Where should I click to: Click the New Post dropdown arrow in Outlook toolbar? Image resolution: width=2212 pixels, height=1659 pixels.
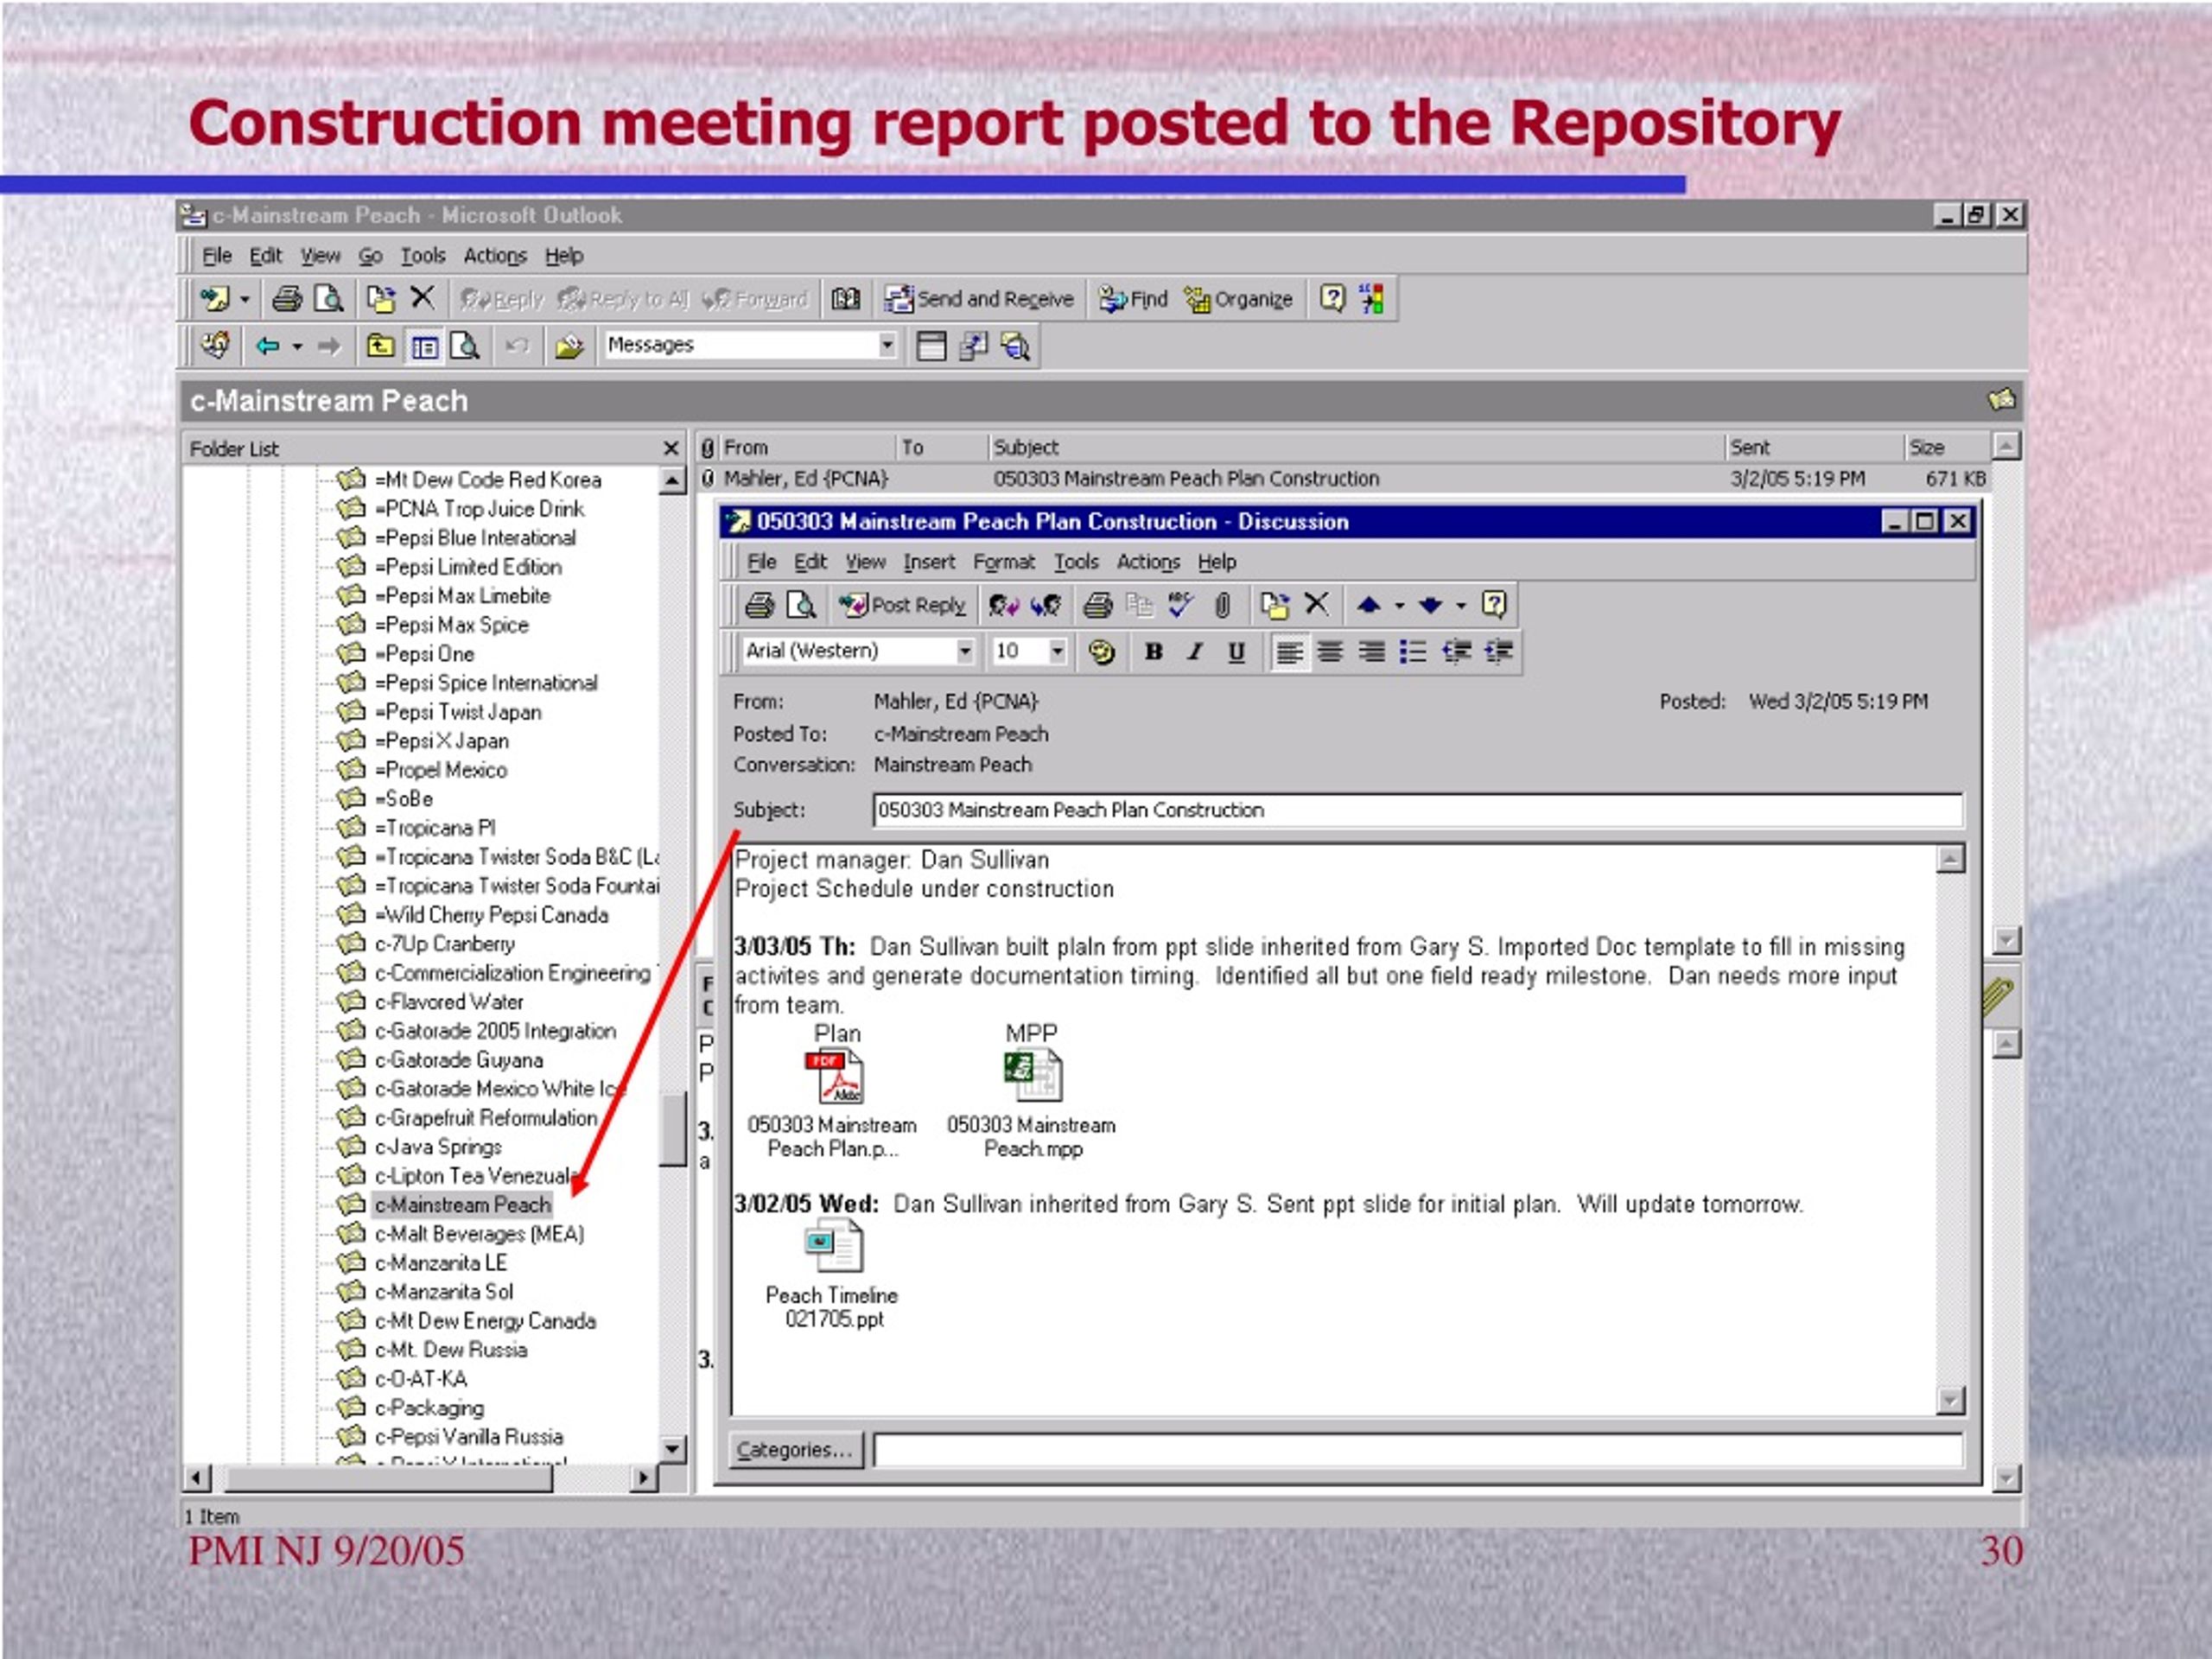[245, 299]
